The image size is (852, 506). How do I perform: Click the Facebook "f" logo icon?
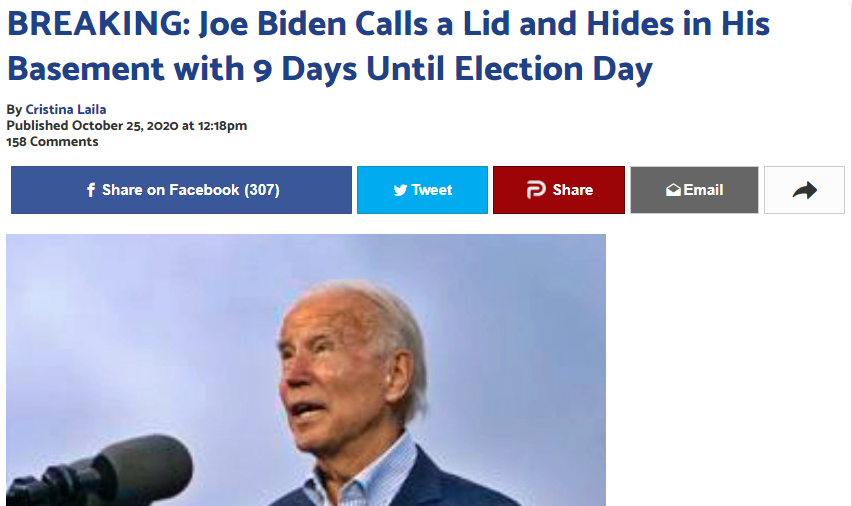[x=91, y=190]
